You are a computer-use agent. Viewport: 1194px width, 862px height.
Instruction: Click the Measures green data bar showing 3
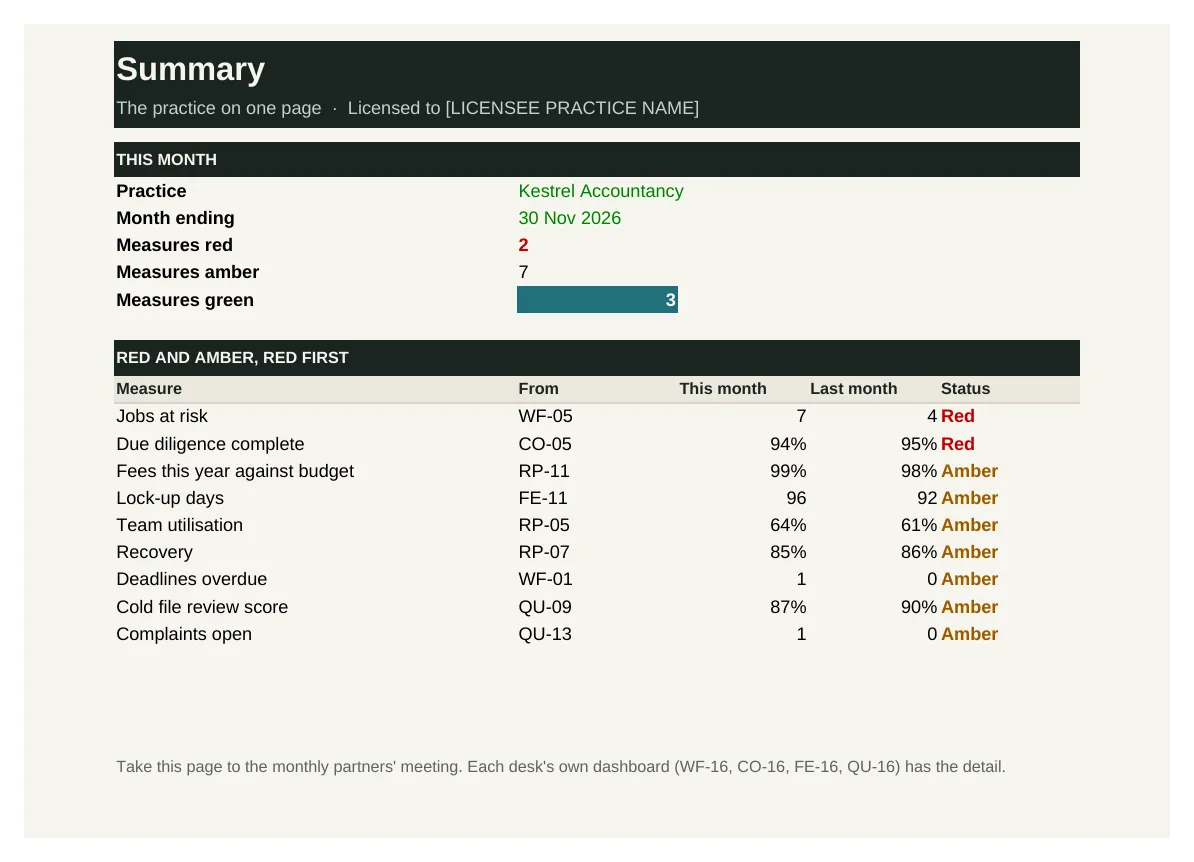pyautogui.click(x=597, y=300)
